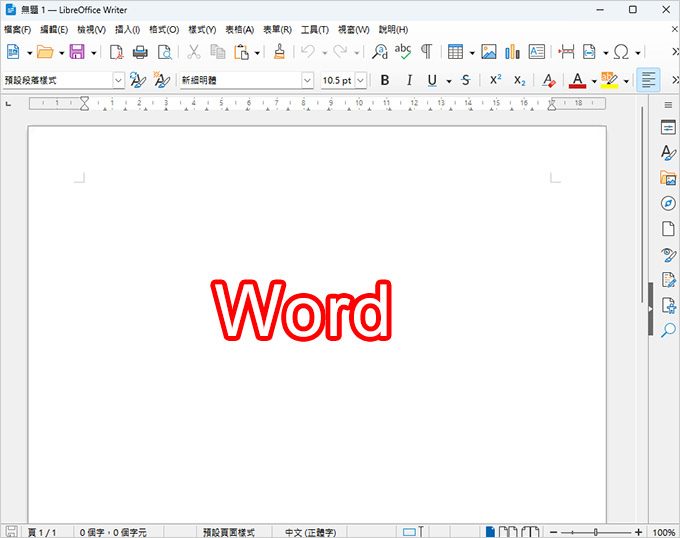Click the Copy icon
Screen dimensions: 680x538
[218, 52]
